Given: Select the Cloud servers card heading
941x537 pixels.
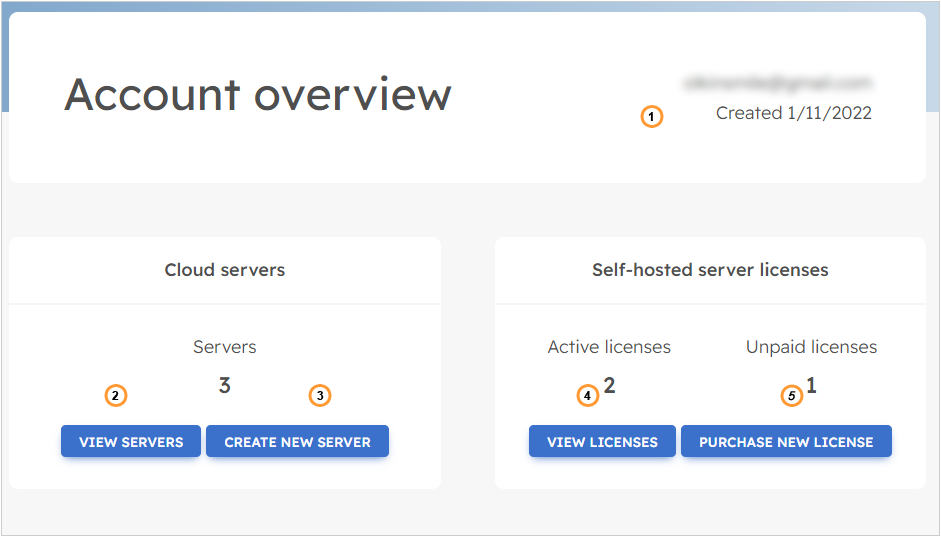Looking at the screenshot, I should click(x=225, y=270).
